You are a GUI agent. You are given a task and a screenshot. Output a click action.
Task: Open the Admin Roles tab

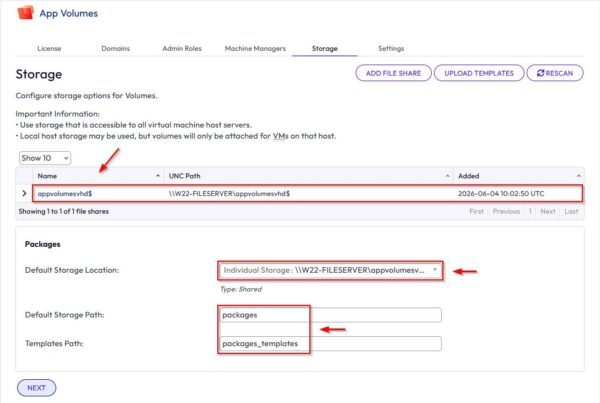pos(182,49)
